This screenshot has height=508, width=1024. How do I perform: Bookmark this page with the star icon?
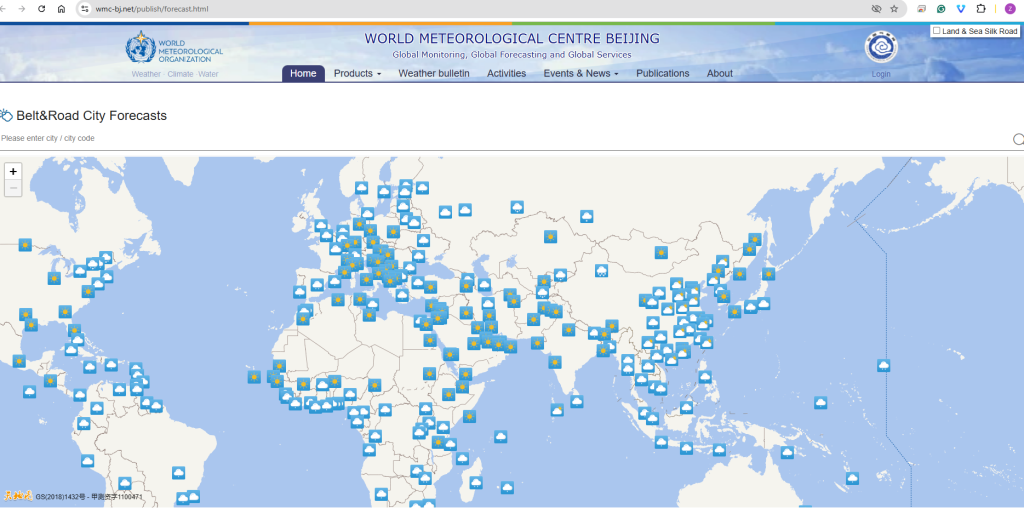(x=893, y=8)
